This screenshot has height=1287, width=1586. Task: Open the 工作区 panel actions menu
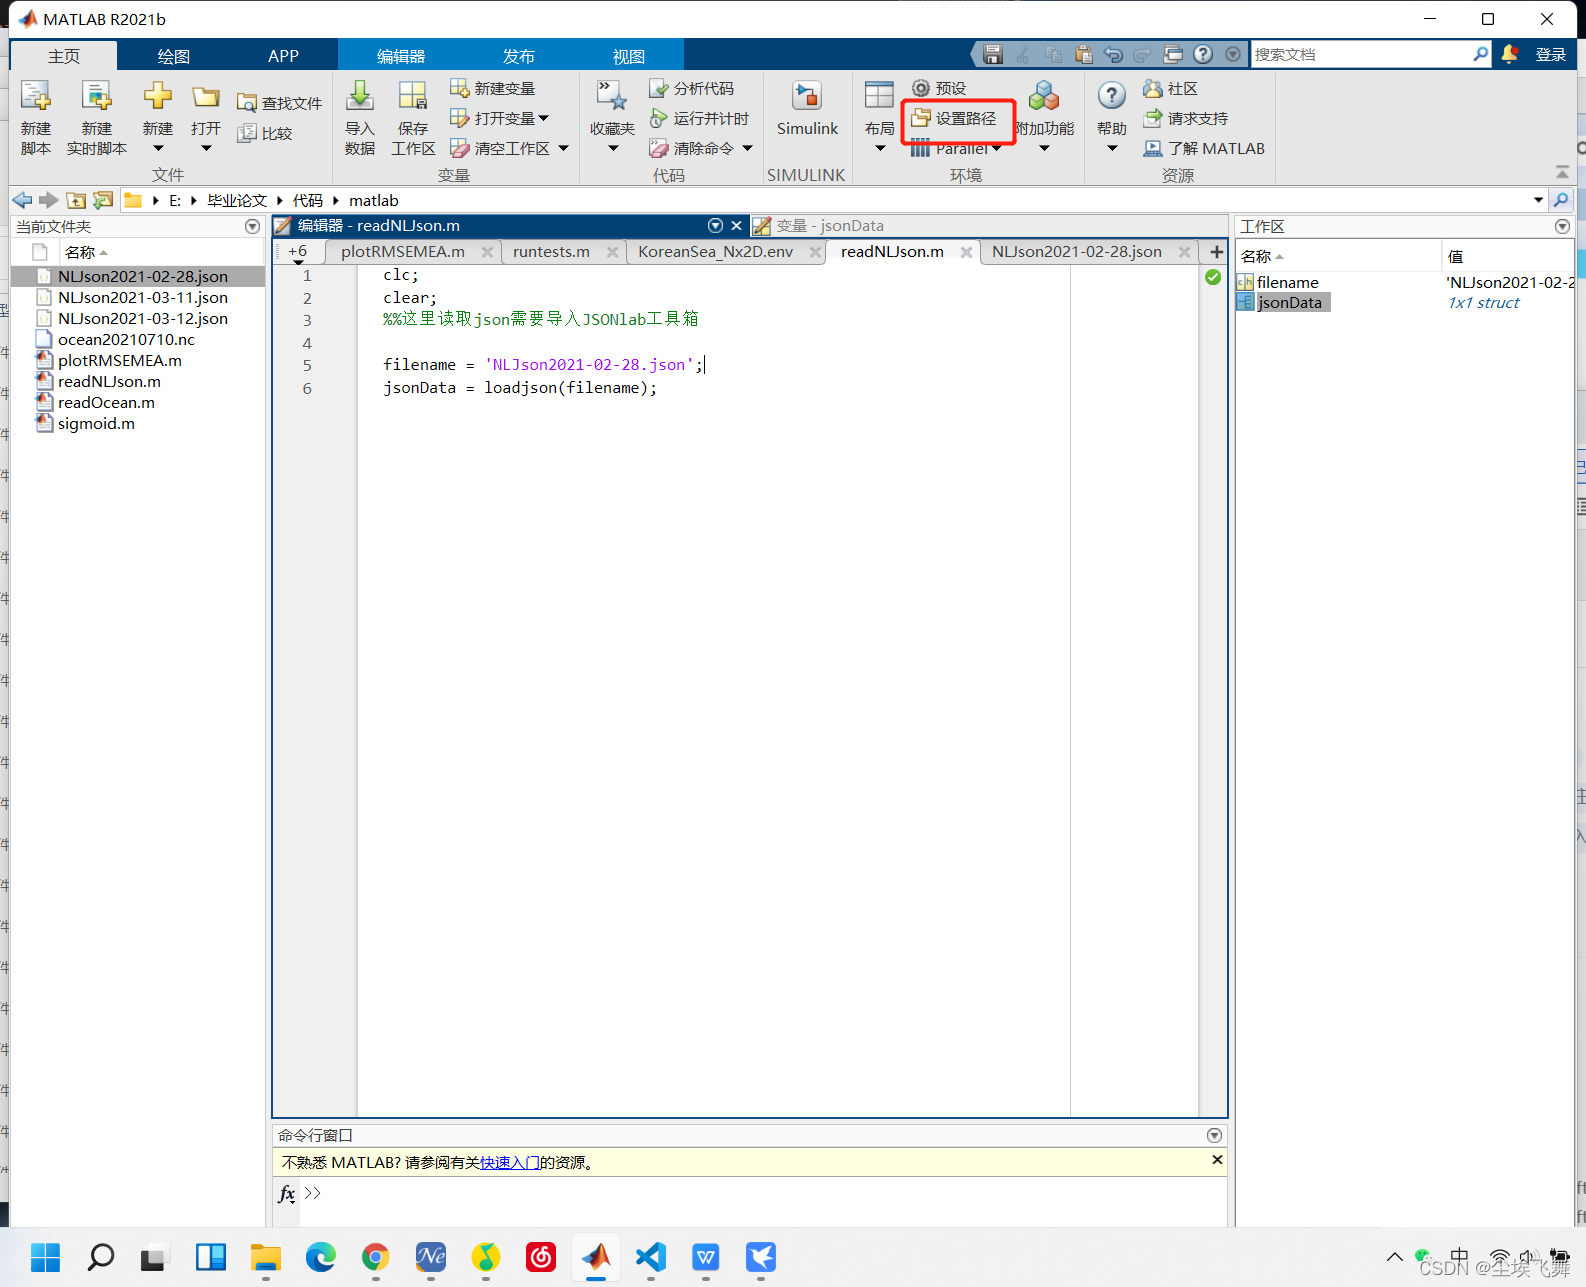pyautogui.click(x=1562, y=227)
